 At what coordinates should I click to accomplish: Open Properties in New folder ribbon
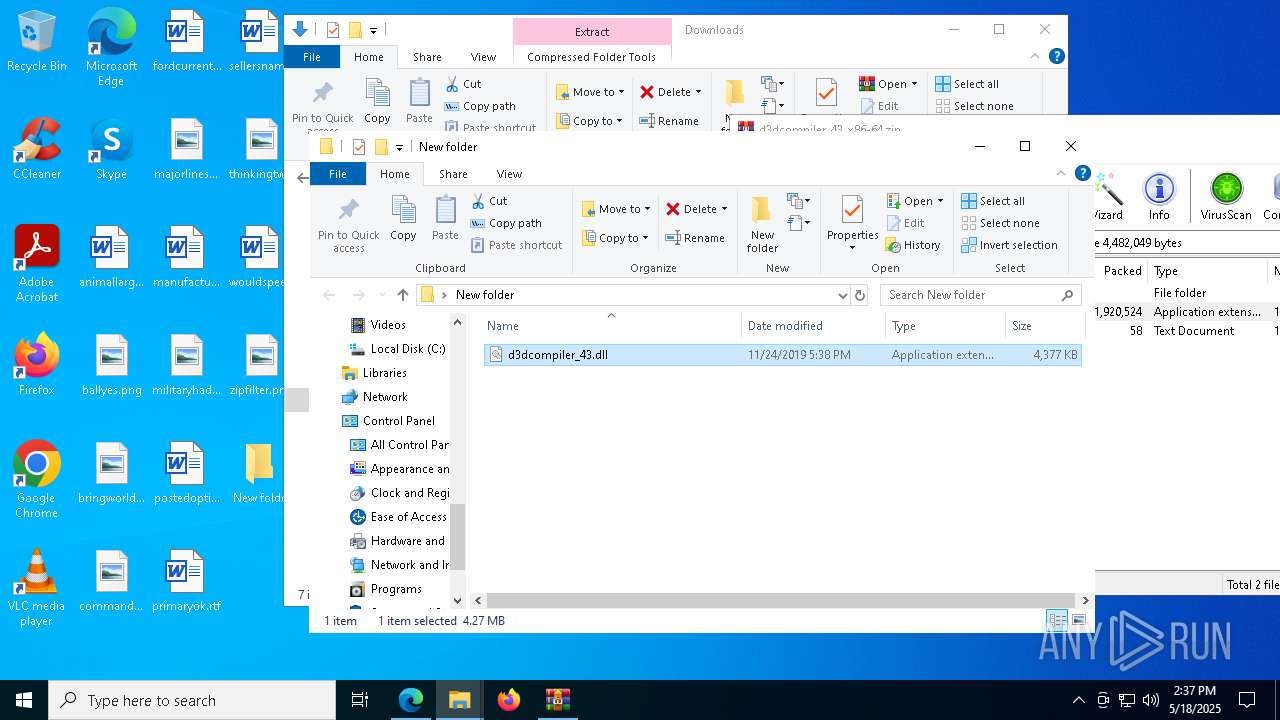pyautogui.click(x=852, y=224)
